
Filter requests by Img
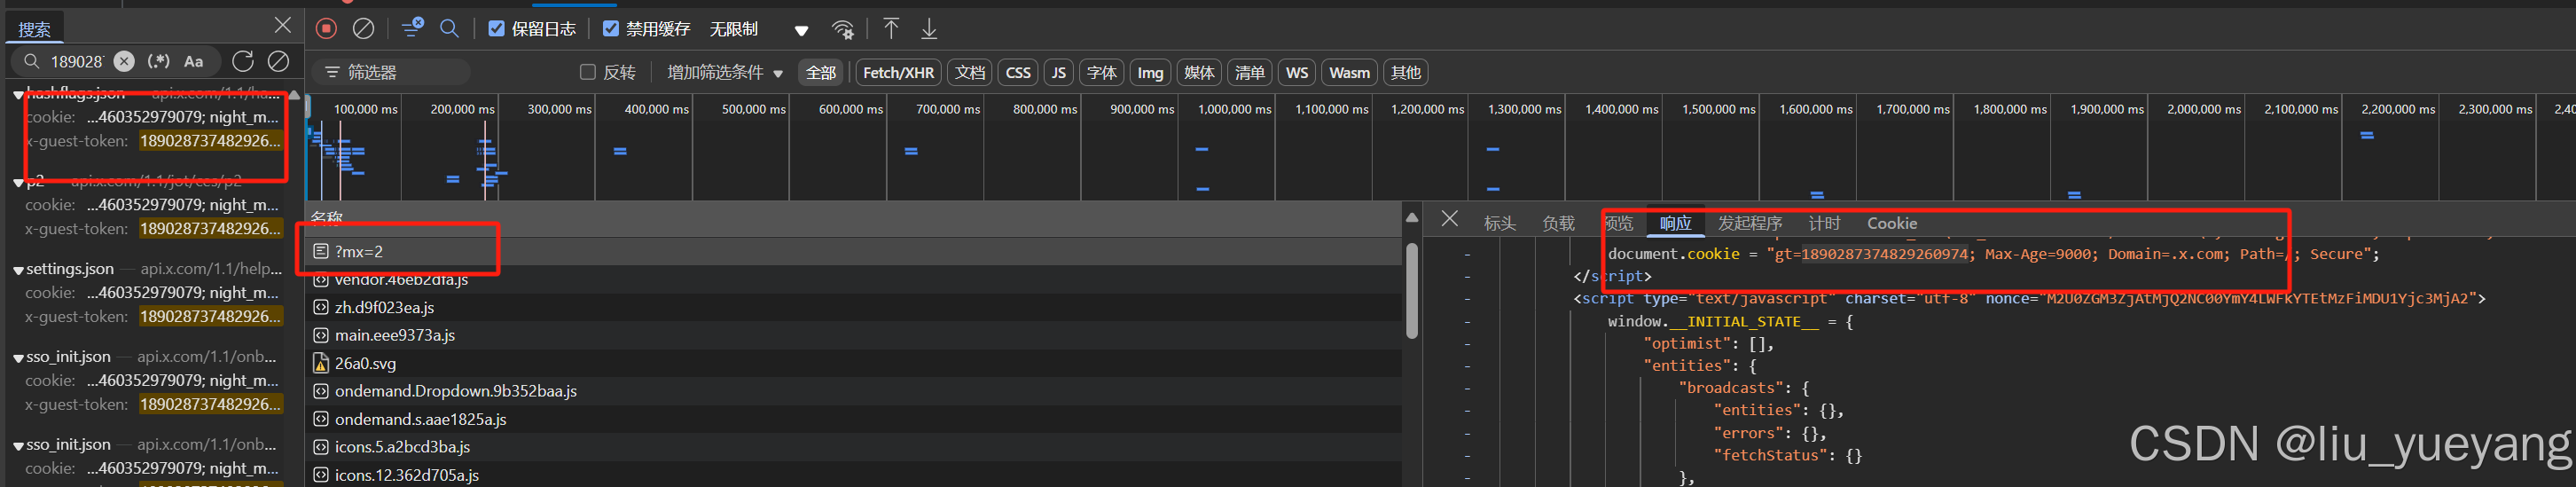[1151, 72]
